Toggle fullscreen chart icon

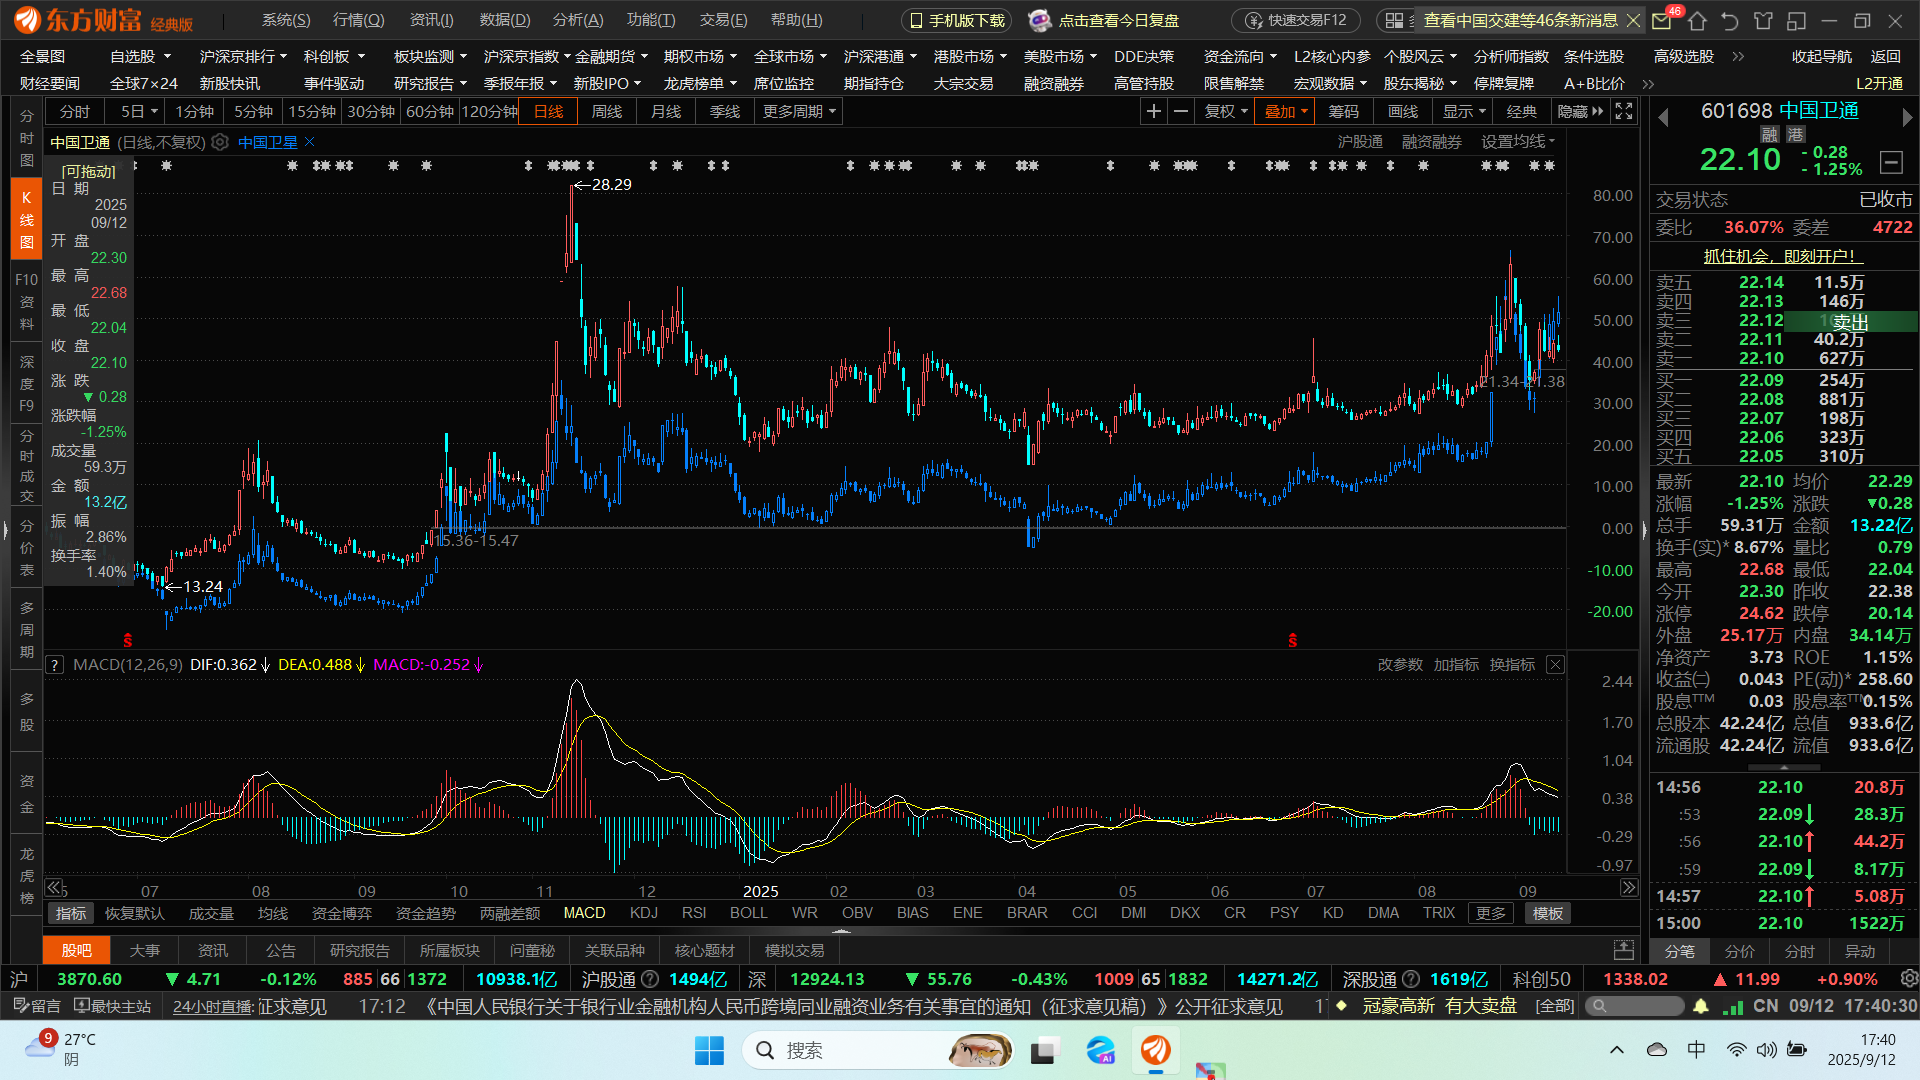coord(1624,111)
